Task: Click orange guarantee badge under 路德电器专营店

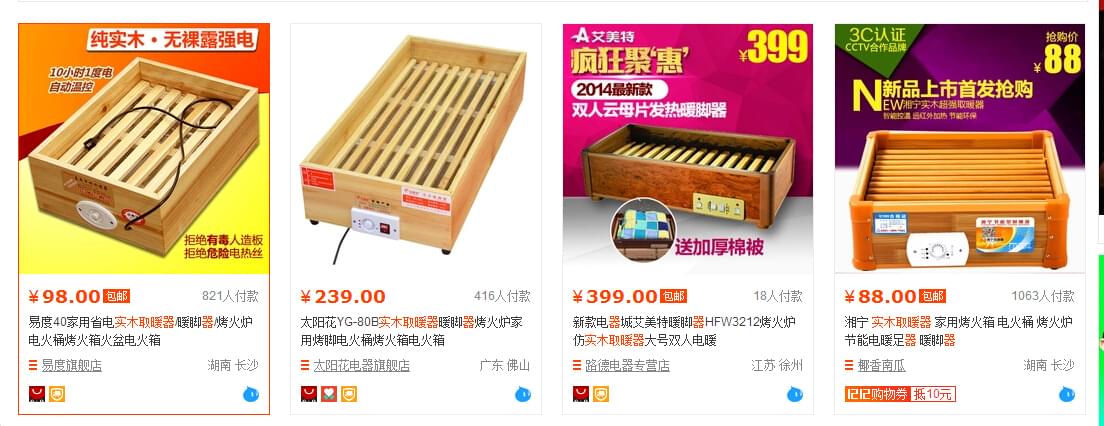Action: pyautogui.click(x=601, y=394)
